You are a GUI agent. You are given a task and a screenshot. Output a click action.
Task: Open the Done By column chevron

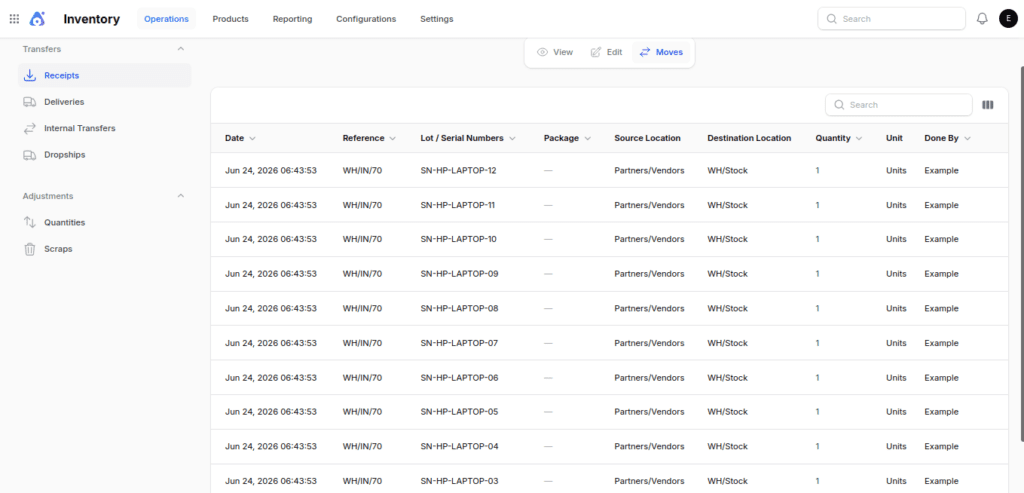coord(967,138)
